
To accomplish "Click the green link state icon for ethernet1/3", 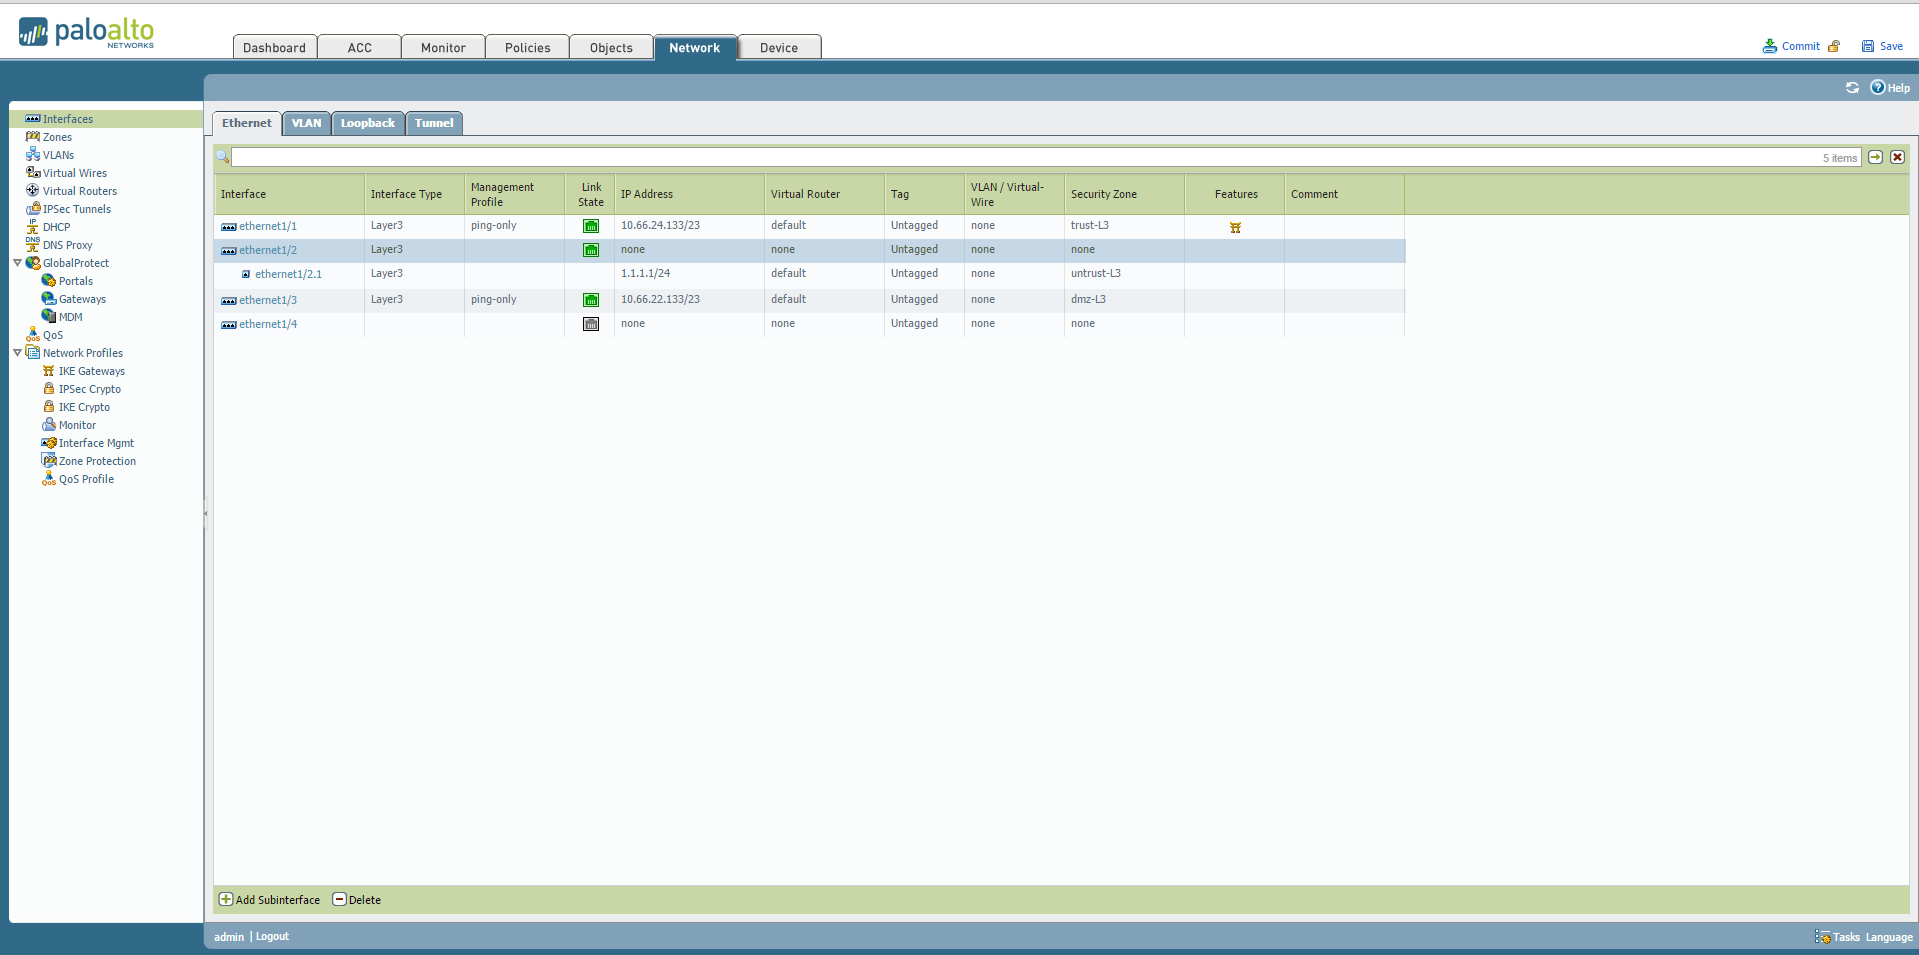I will [x=591, y=300].
